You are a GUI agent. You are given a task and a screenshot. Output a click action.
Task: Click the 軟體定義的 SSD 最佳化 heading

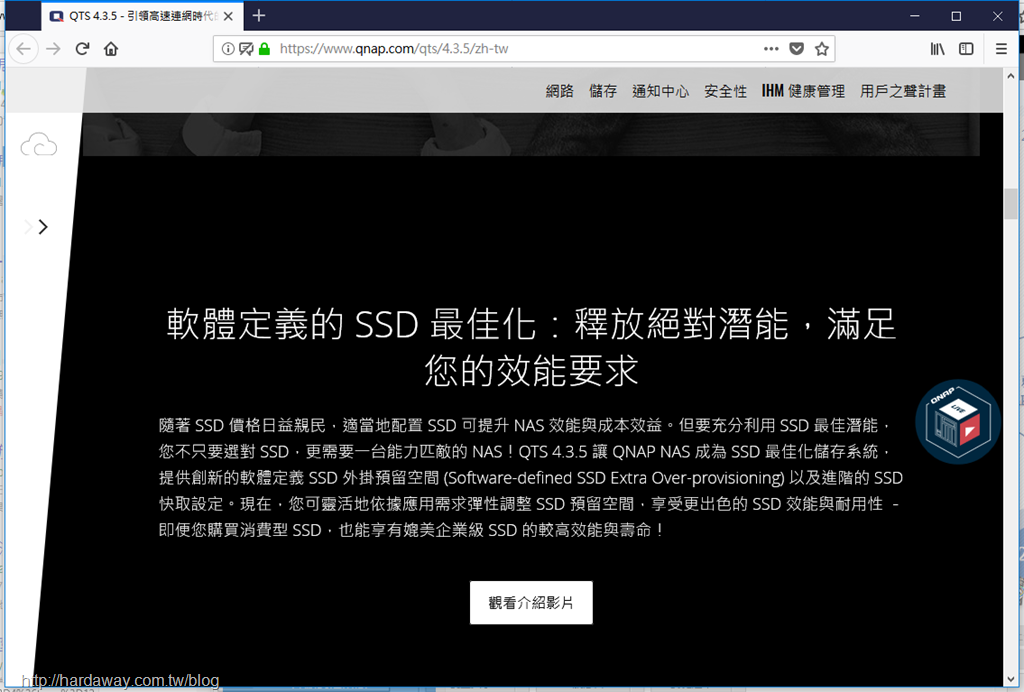531,347
